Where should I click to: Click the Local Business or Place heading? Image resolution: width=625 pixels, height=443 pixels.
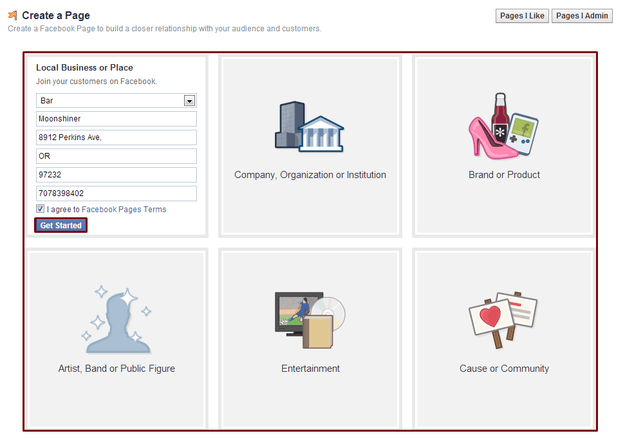click(85, 68)
